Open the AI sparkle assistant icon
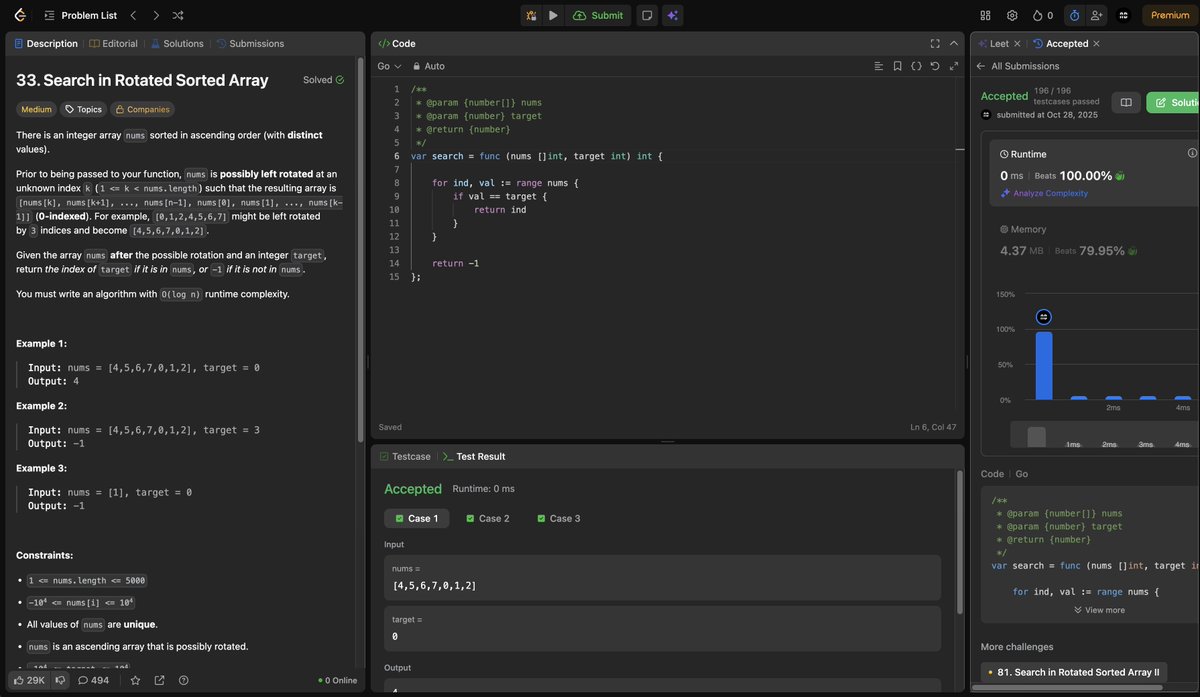The width and height of the screenshot is (1200, 697). pos(673,15)
